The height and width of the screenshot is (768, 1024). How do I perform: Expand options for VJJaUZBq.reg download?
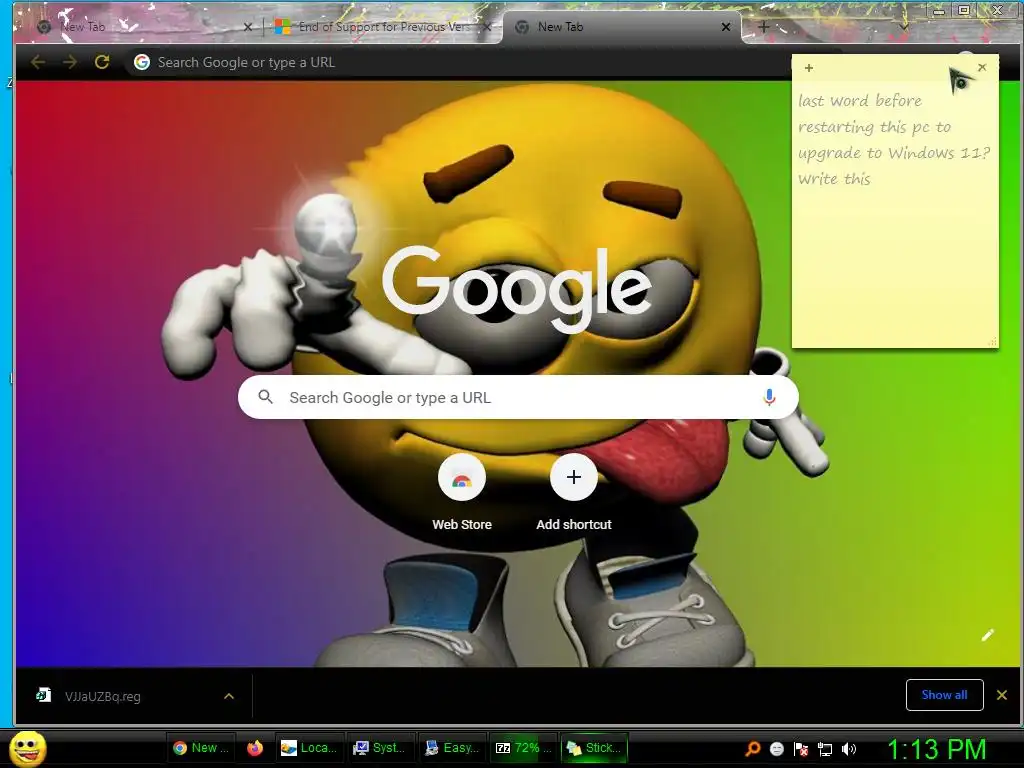coord(229,696)
